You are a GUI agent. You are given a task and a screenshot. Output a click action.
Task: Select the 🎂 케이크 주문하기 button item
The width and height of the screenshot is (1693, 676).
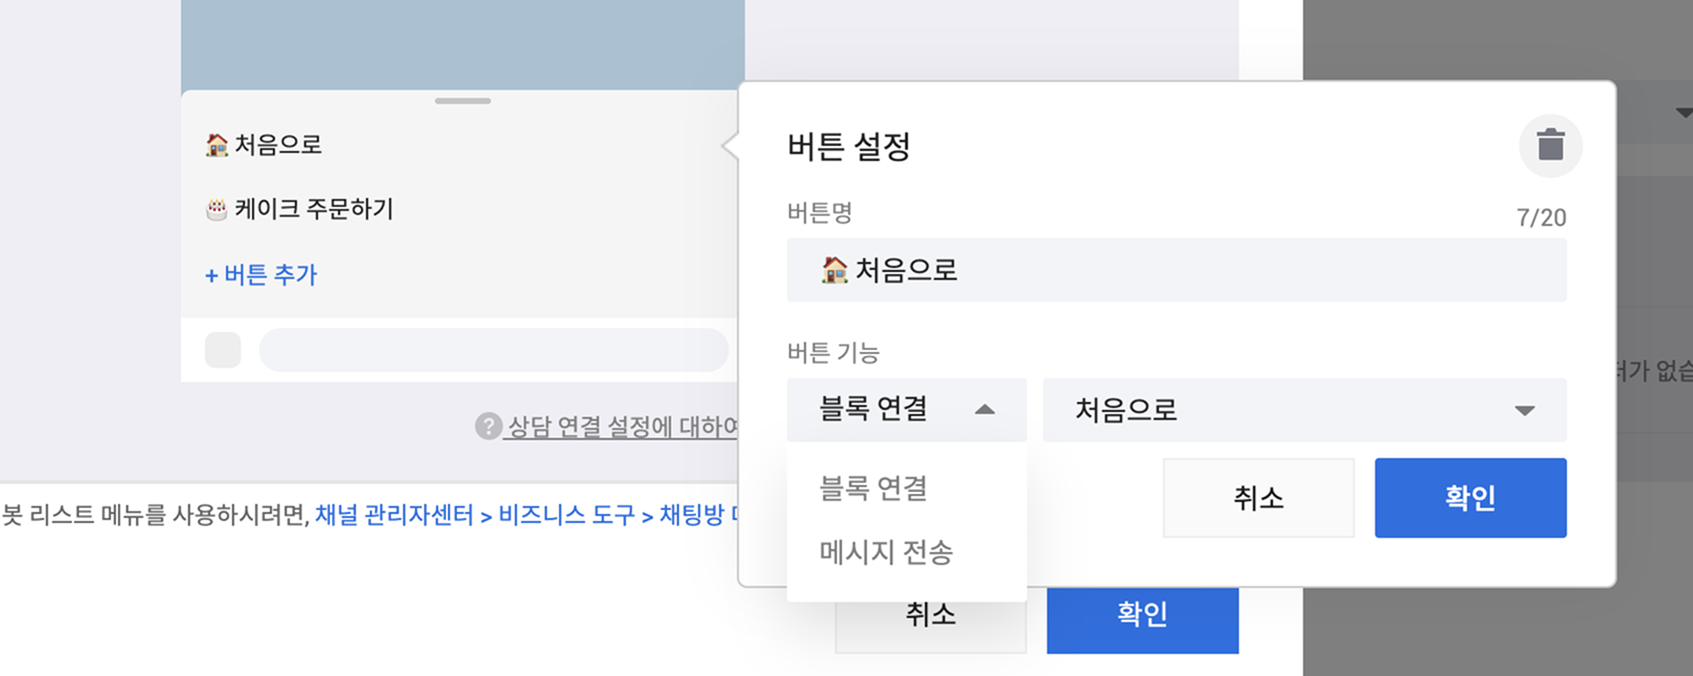(299, 209)
